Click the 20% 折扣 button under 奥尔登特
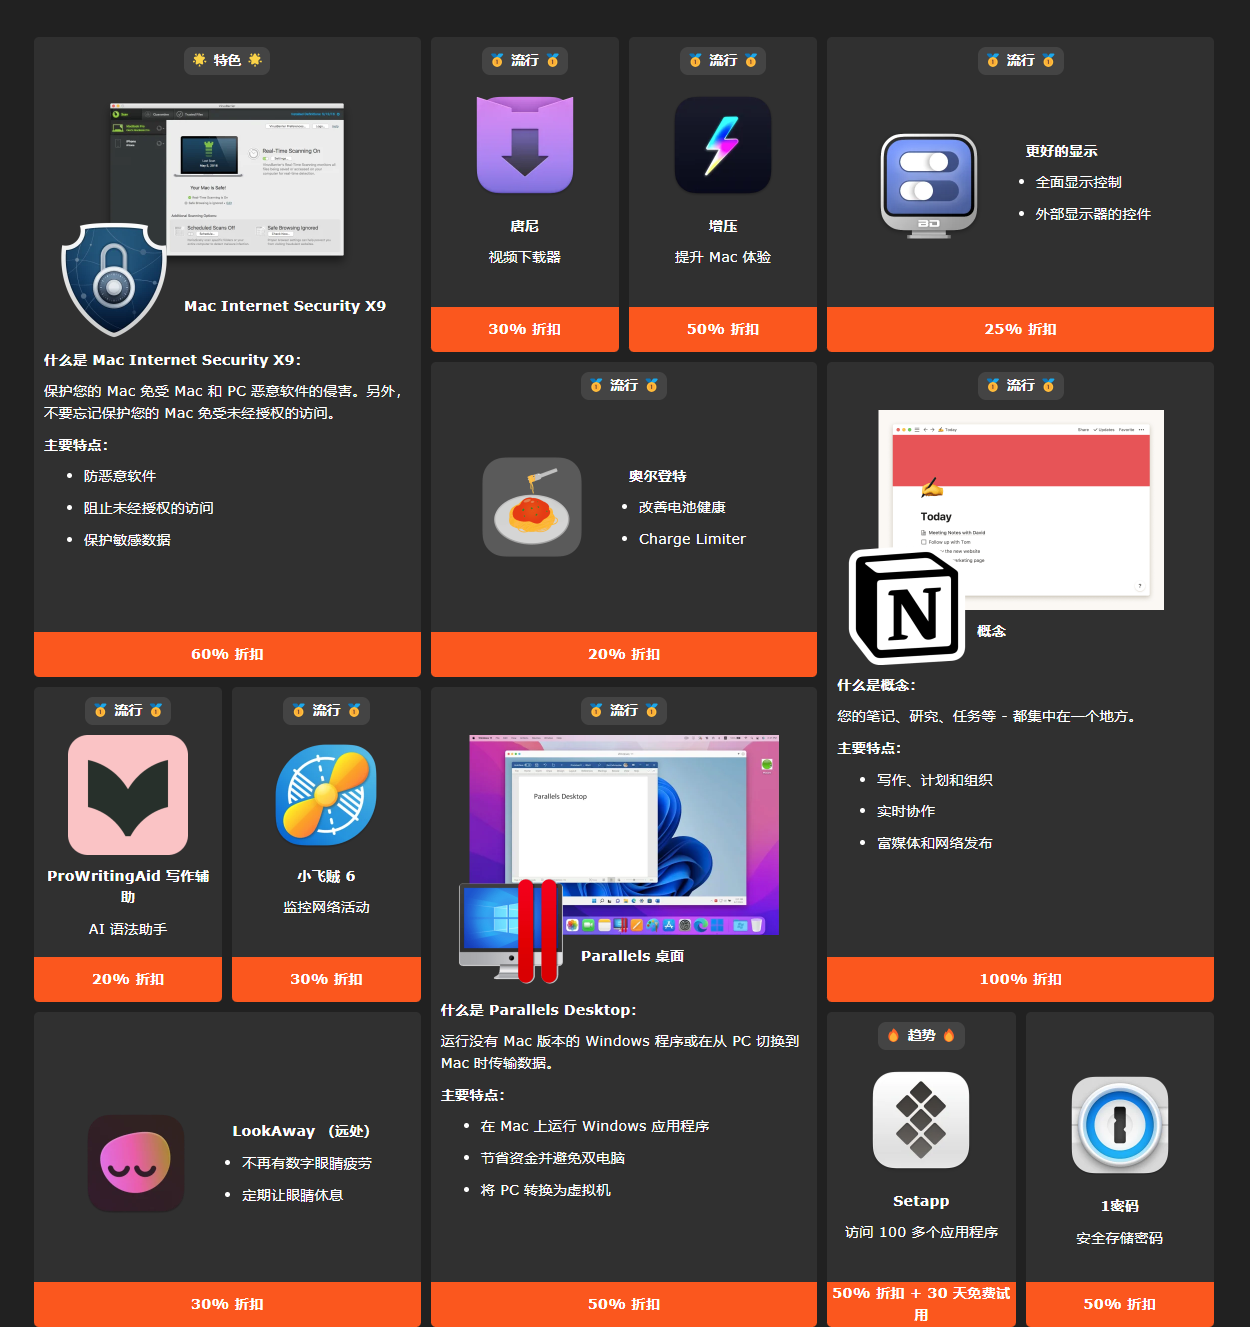The image size is (1250, 1327). (x=624, y=654)
